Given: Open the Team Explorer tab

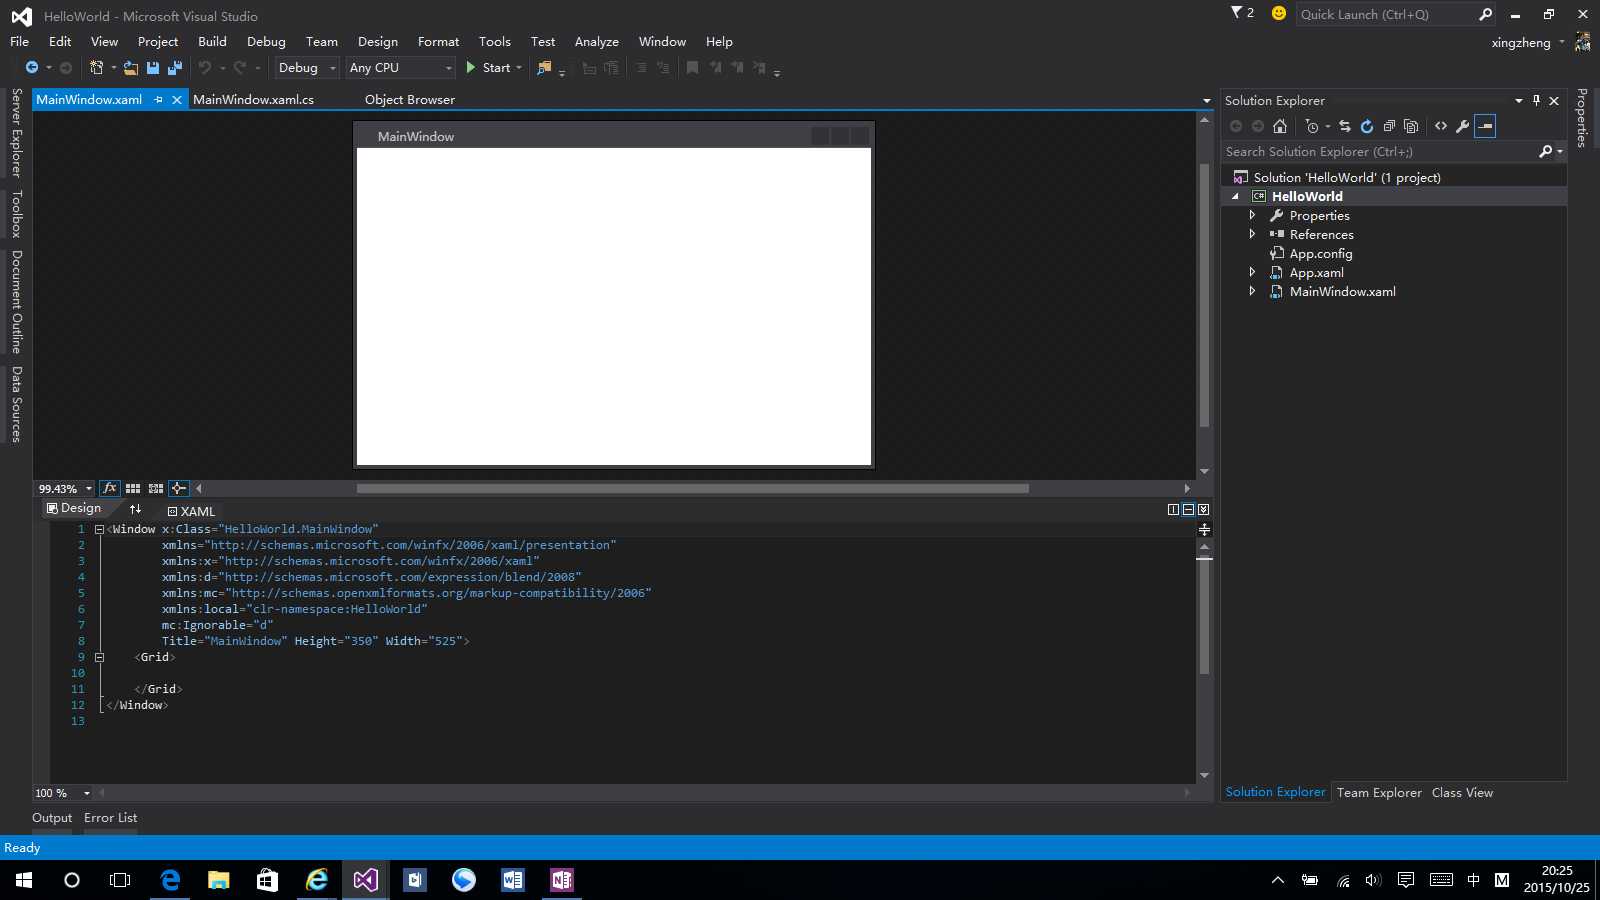Looking at the screenshot, I should 1379,792.
